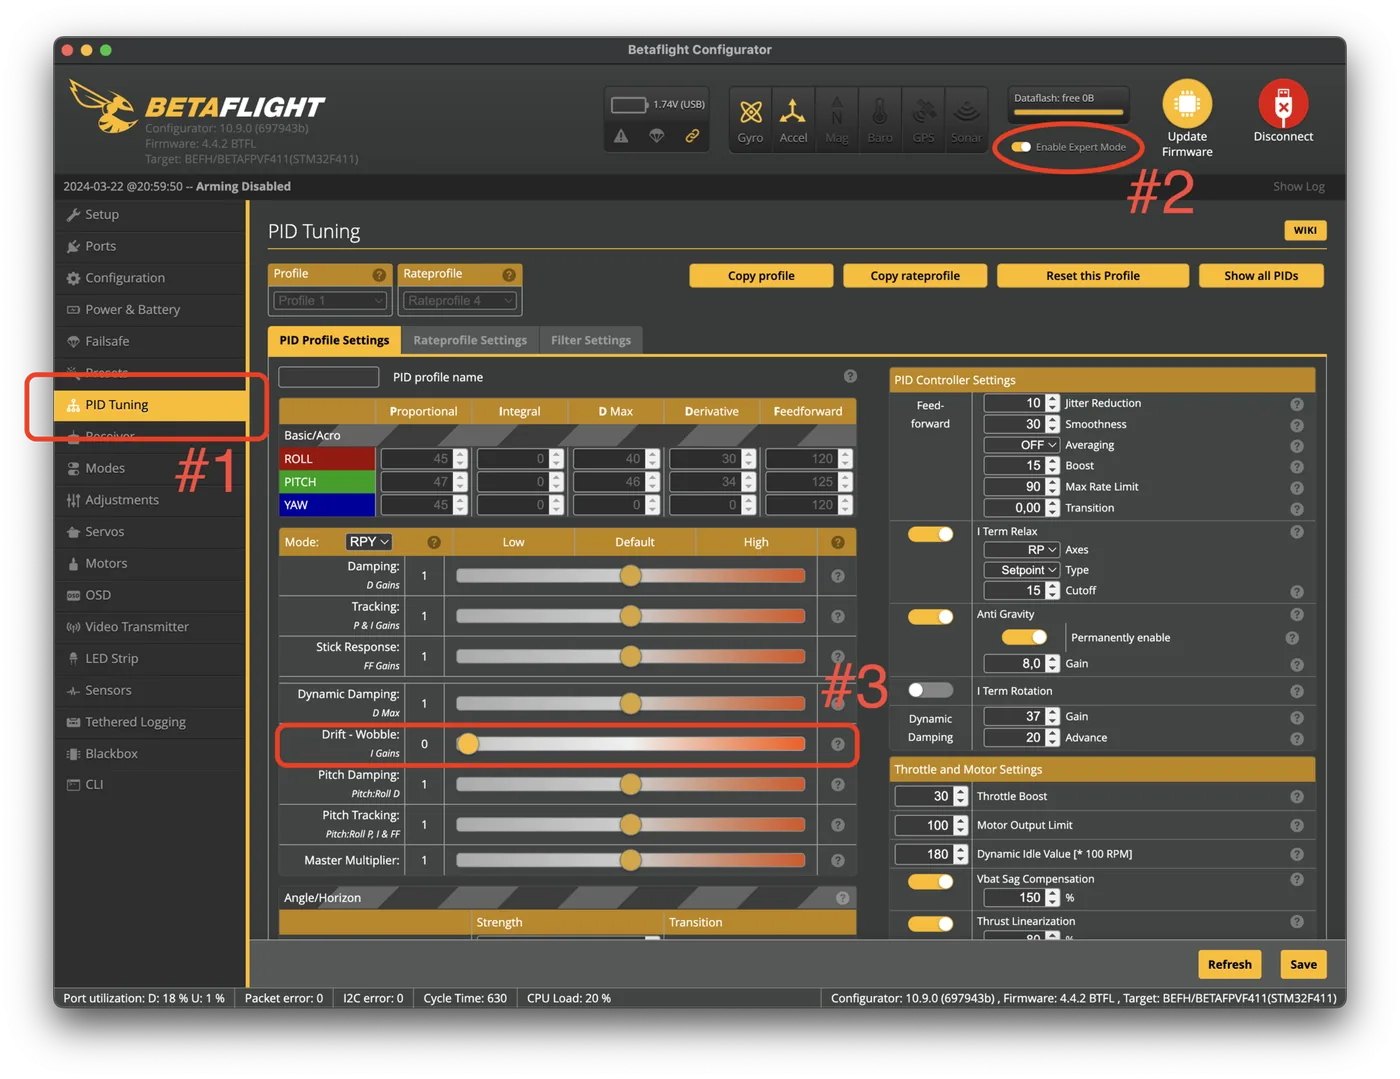The image size is (1400, 1079).
Task: Click the Update Firmware chip icon
Action: pyautogui.click(x=1187, y=103)
